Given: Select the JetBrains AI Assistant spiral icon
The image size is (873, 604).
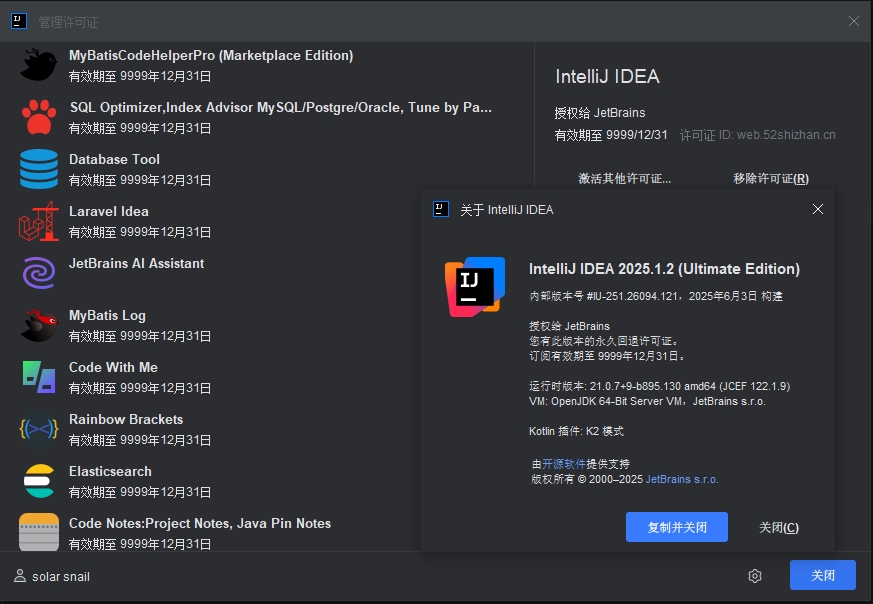Looking at the screenshot, I should [38, 273].
